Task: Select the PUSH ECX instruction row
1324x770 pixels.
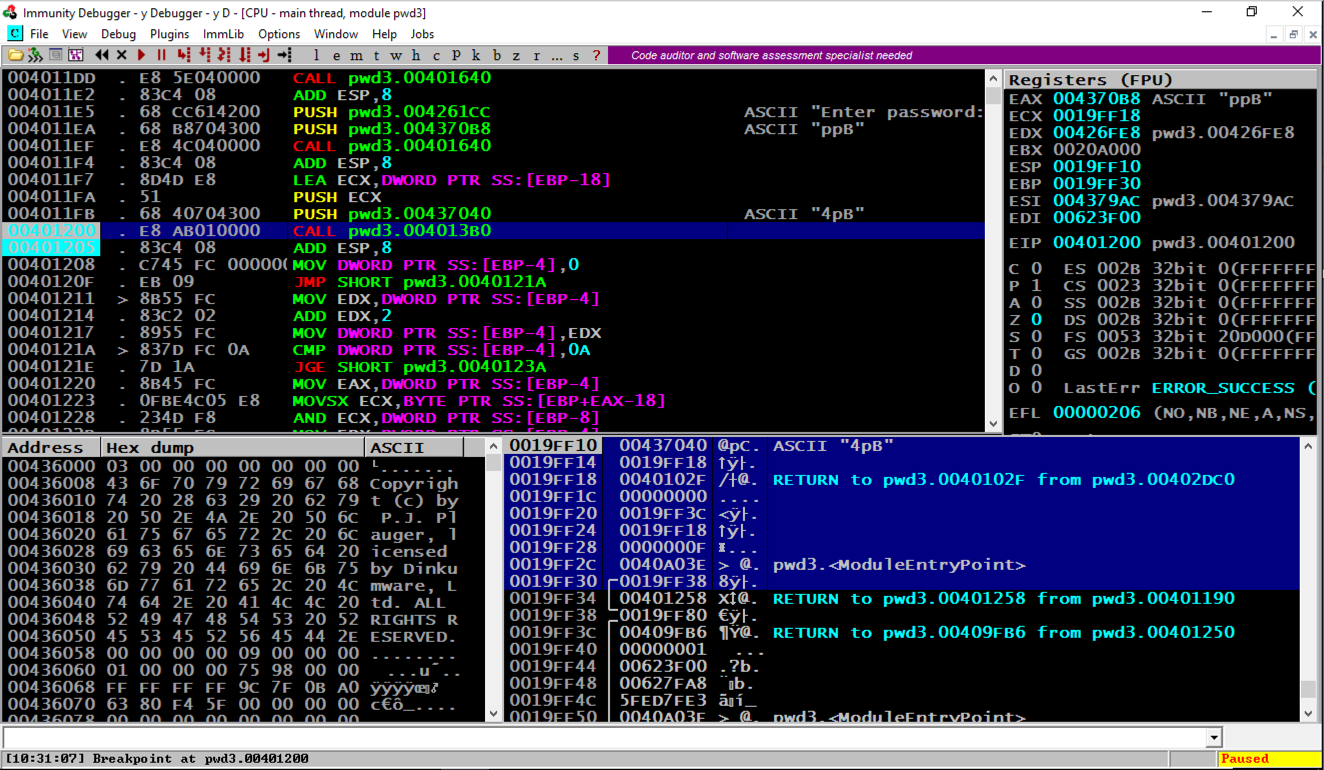Action: pyautogui.click(x=494, y=197)
